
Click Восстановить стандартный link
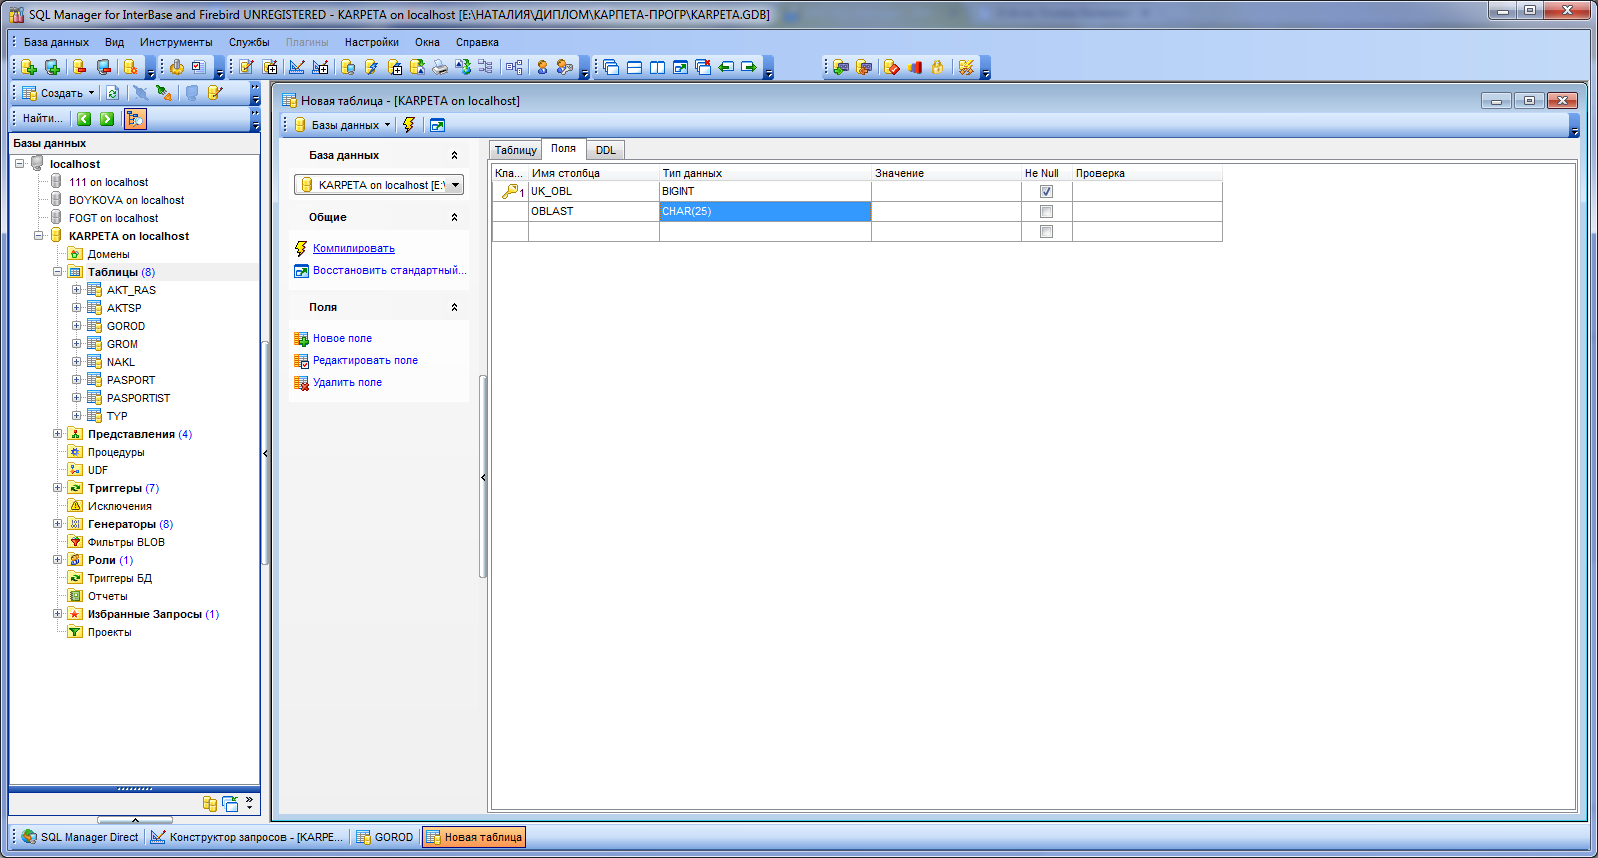pos(389,270)
